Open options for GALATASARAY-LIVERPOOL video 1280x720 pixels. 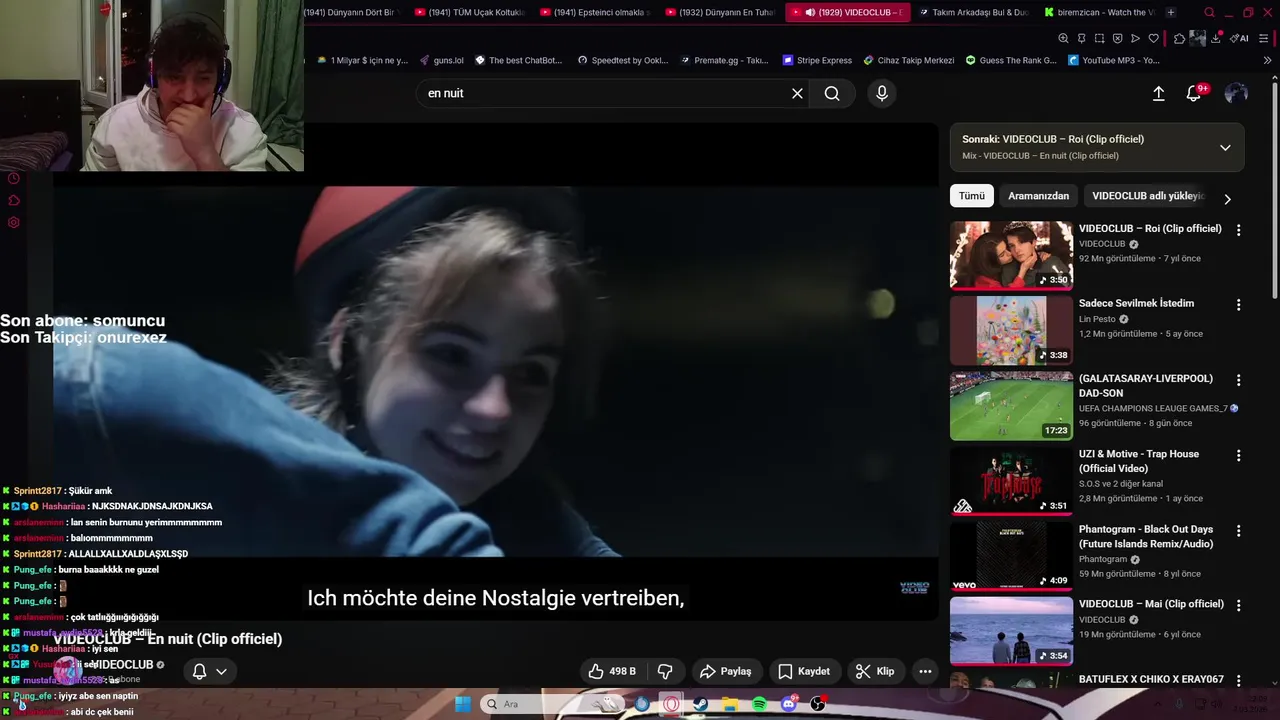tap(1238, 380)
